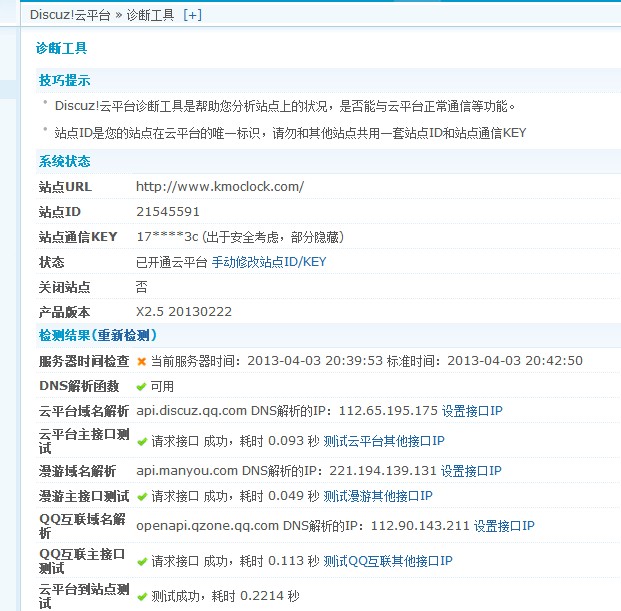Click 重新检测 to rerun the diagnostics

124,335
